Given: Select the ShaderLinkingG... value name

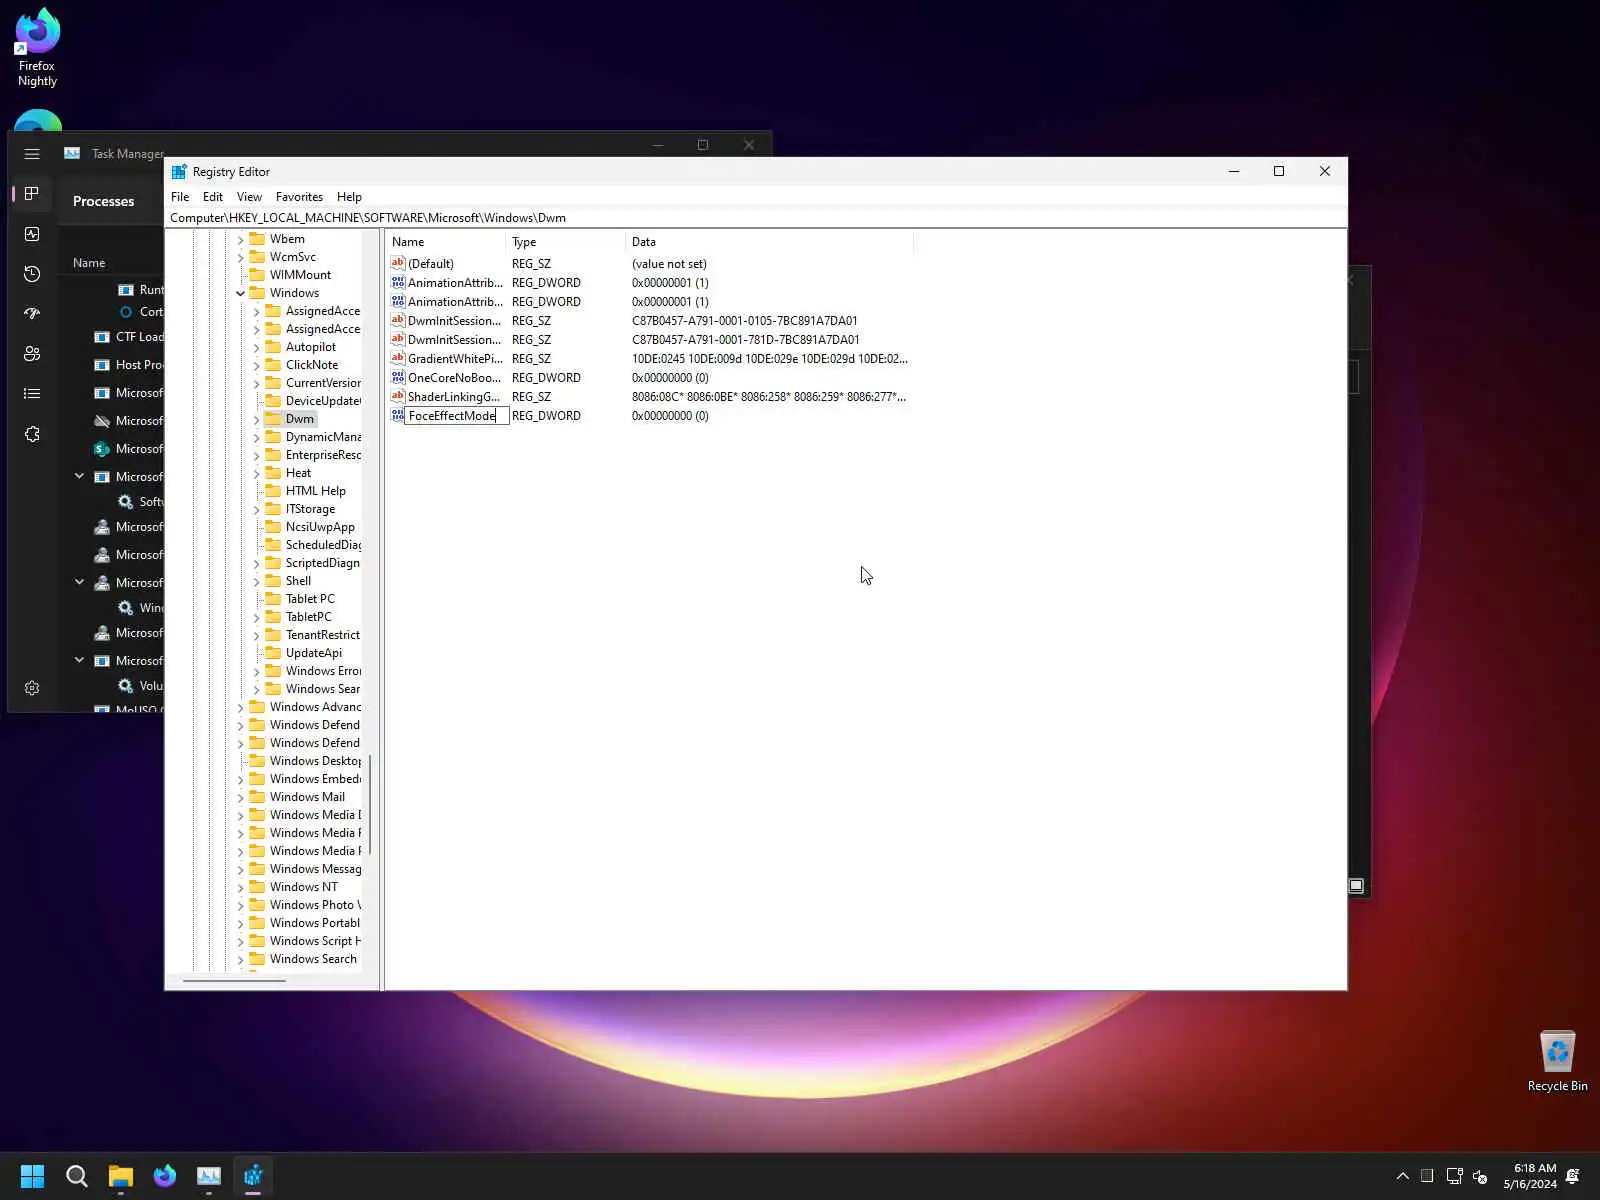Looking at the screenshot, I should 454,397.
